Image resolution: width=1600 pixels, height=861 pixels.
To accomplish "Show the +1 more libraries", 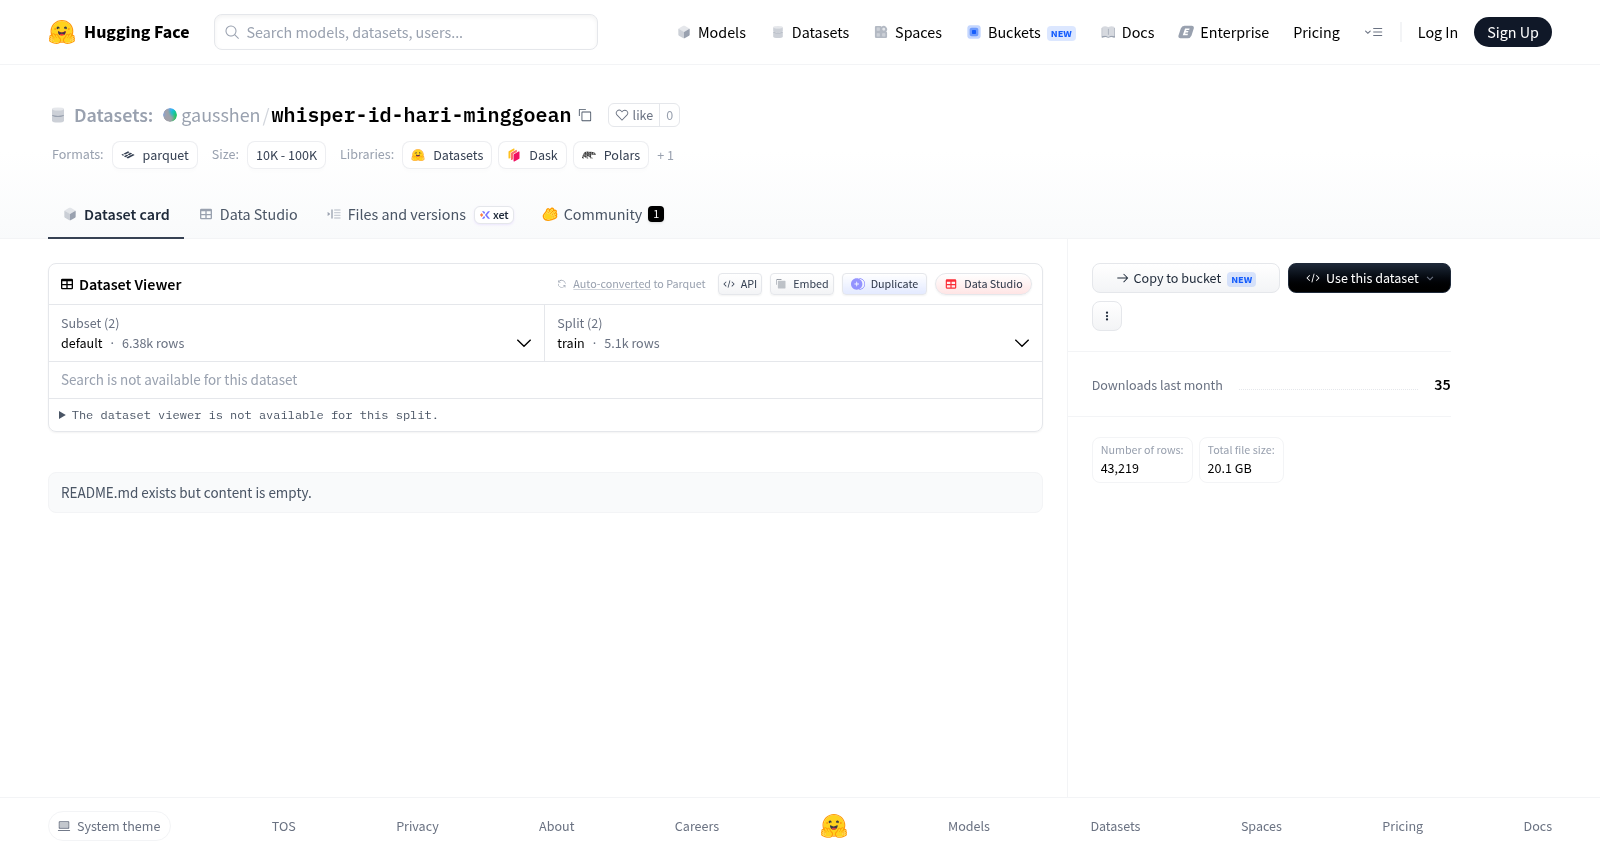I will [x=666, y=156].
